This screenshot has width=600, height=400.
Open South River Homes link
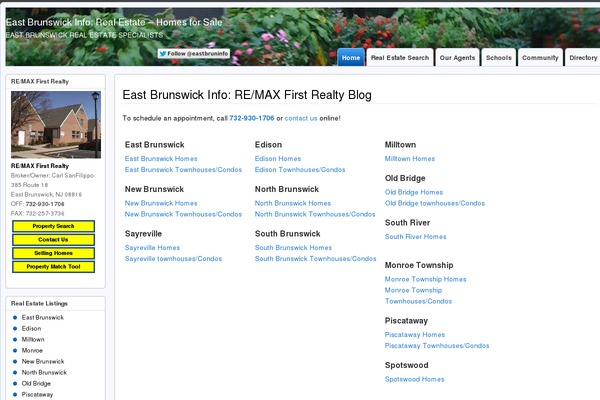(416, 237)
